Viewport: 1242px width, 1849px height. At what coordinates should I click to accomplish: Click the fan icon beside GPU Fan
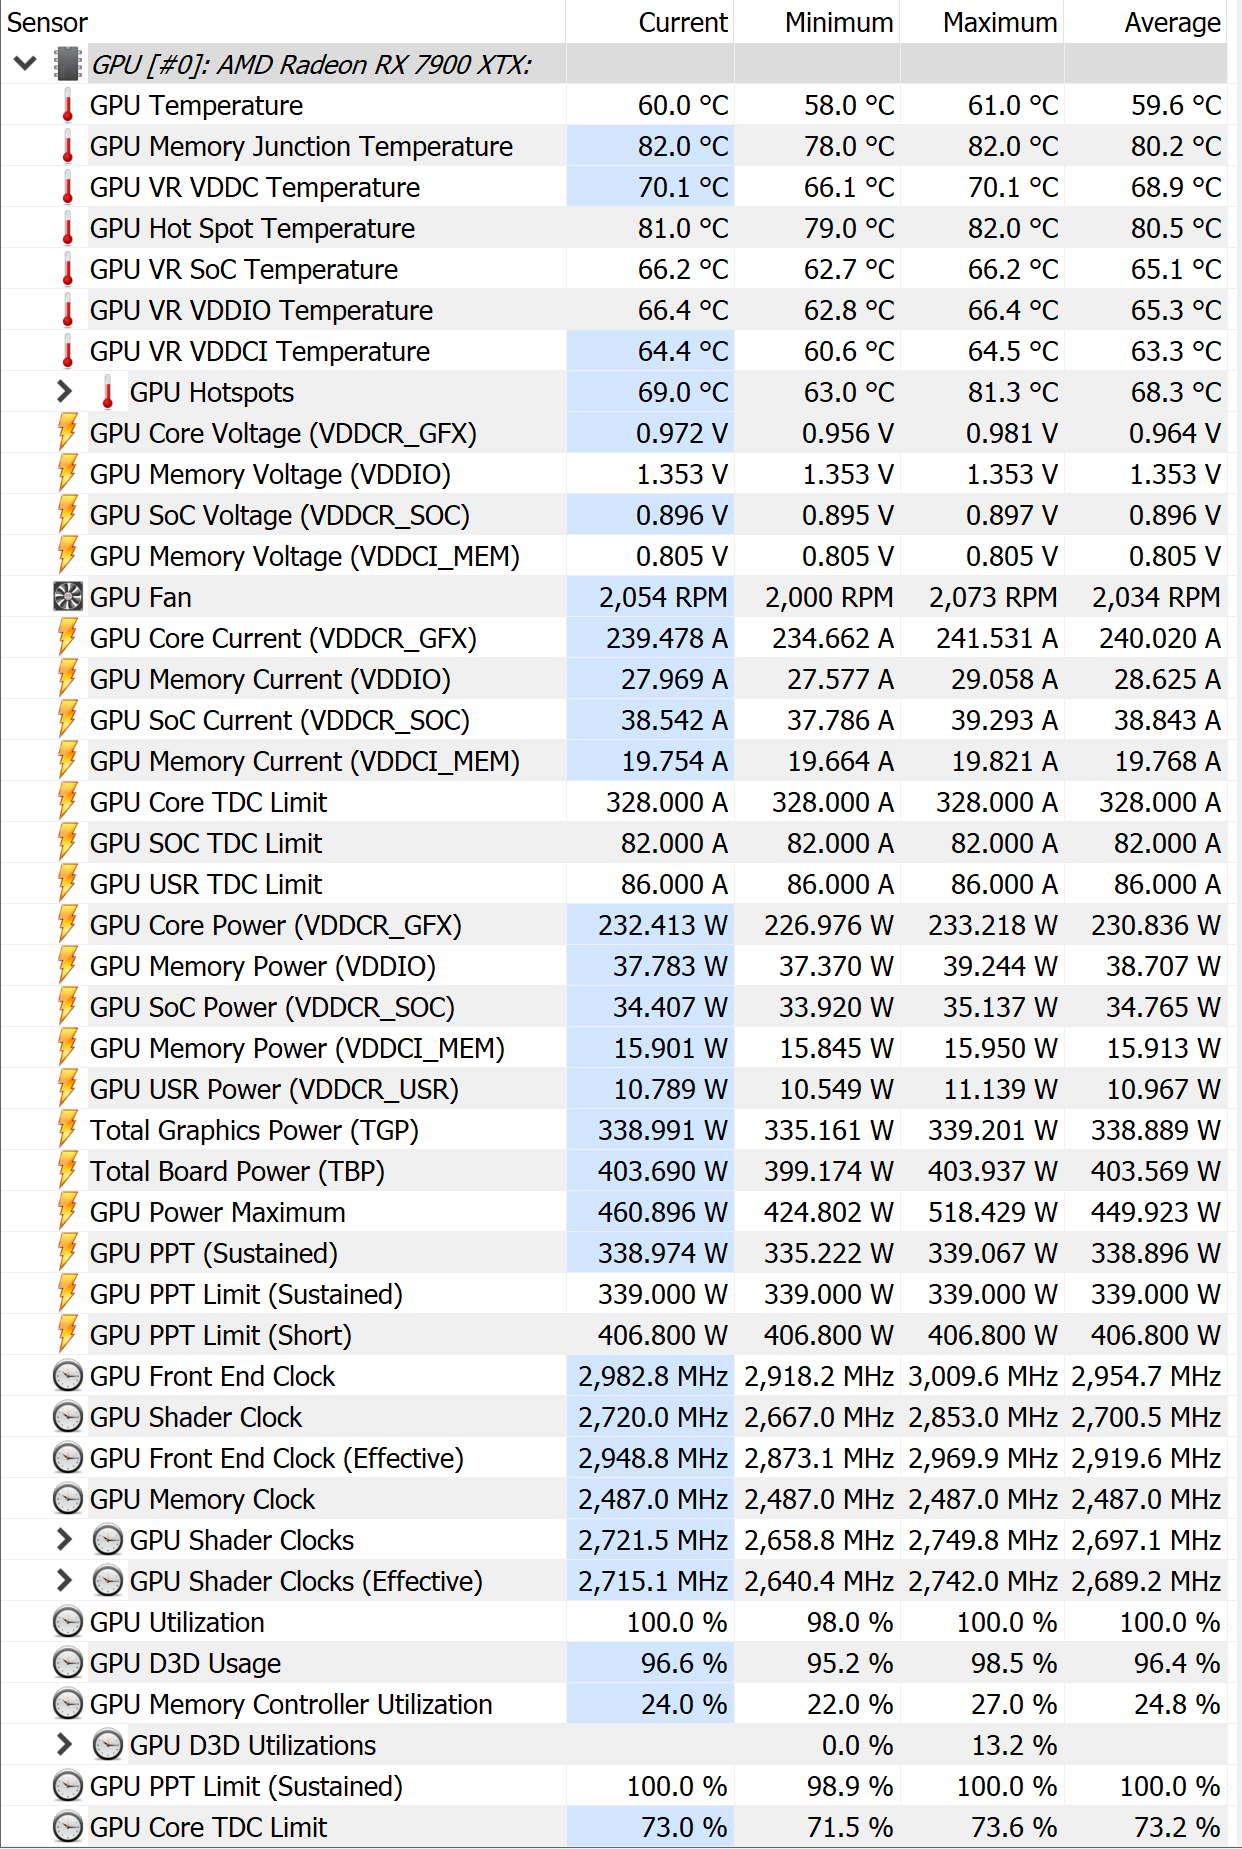click(x=68, y=597)
